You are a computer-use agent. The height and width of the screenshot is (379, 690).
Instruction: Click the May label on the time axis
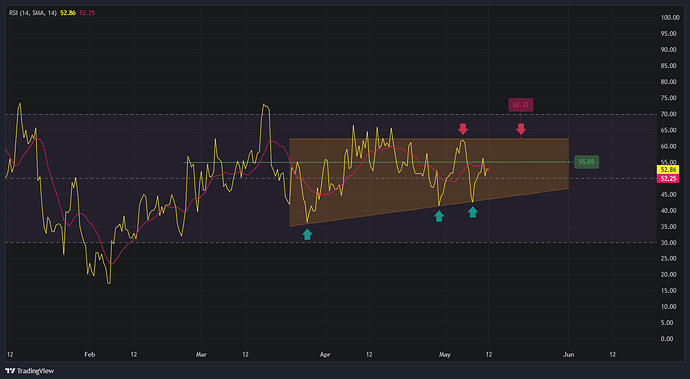click(x=445, y=354)
